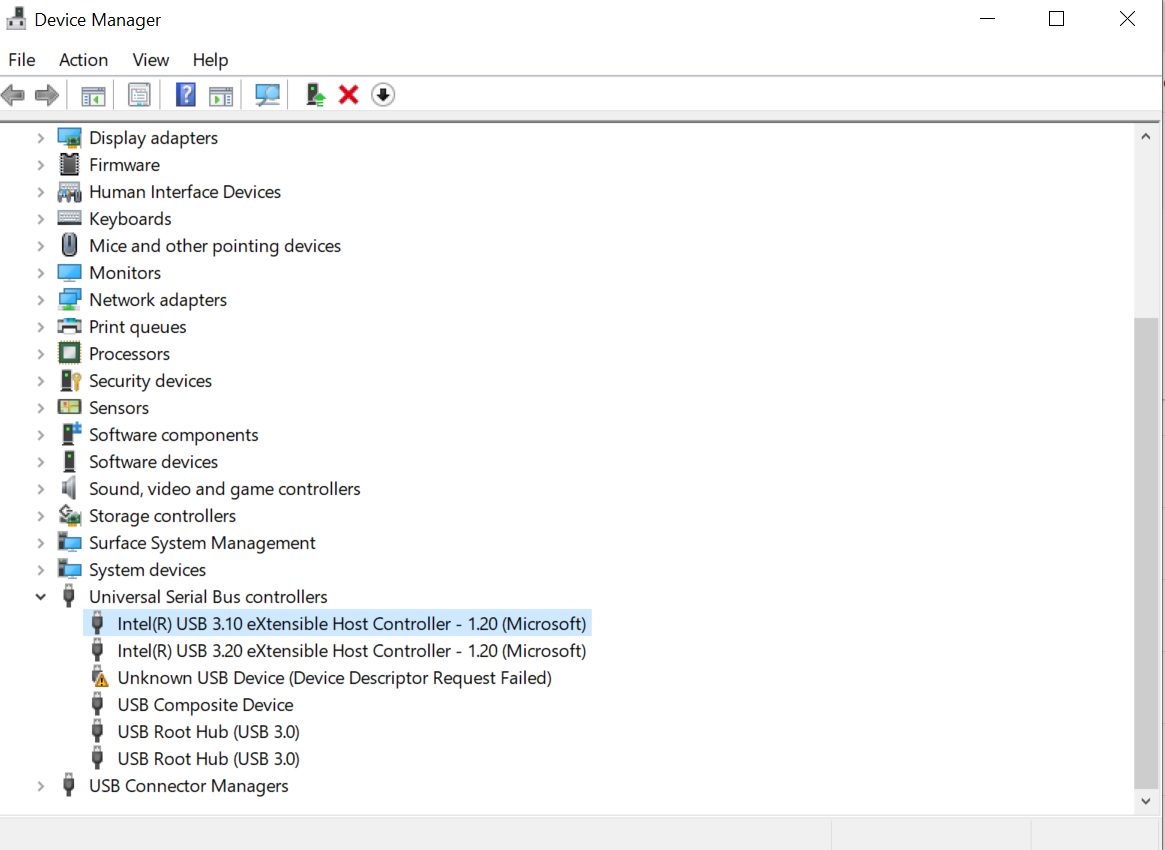
Task: Click the Security devices key icon
Action: pos(70,380)
